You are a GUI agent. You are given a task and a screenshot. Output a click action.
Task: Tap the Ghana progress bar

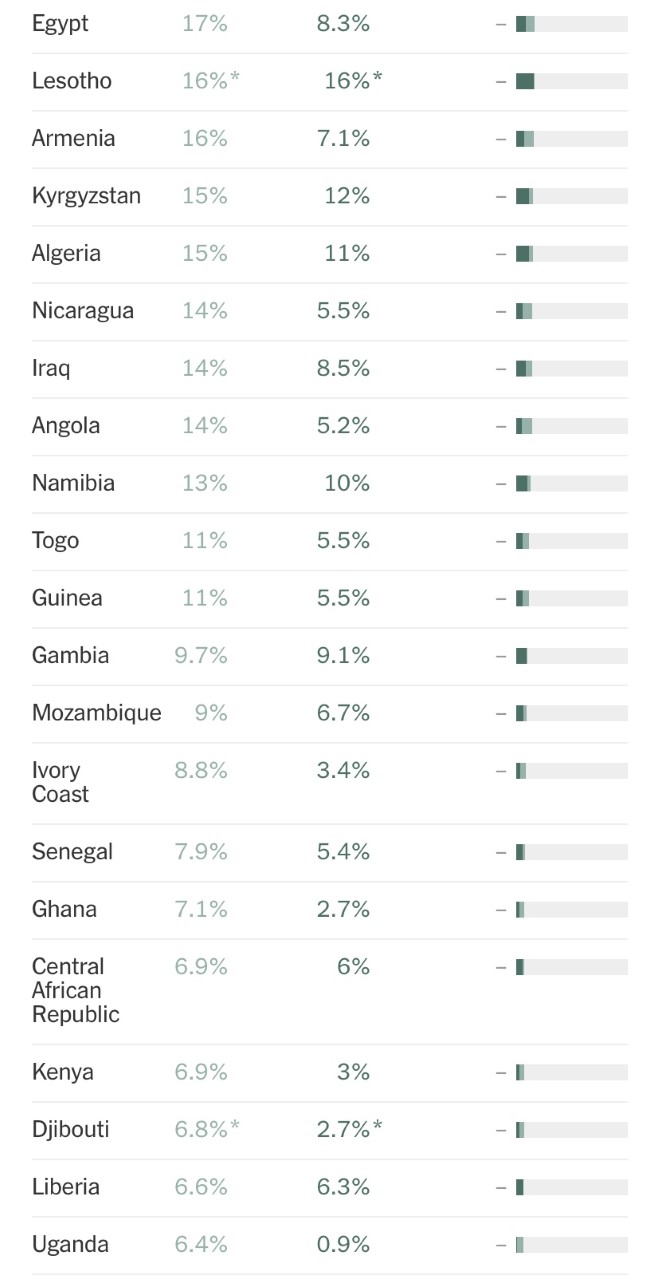click(571, 909)
